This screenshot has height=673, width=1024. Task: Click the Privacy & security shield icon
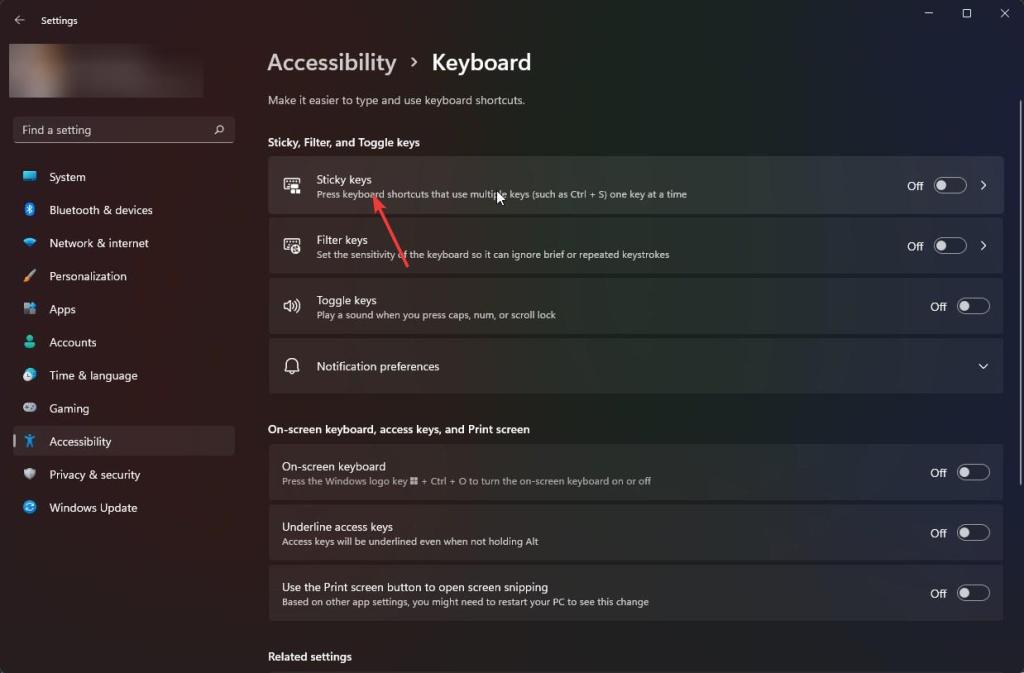(30, 474)
